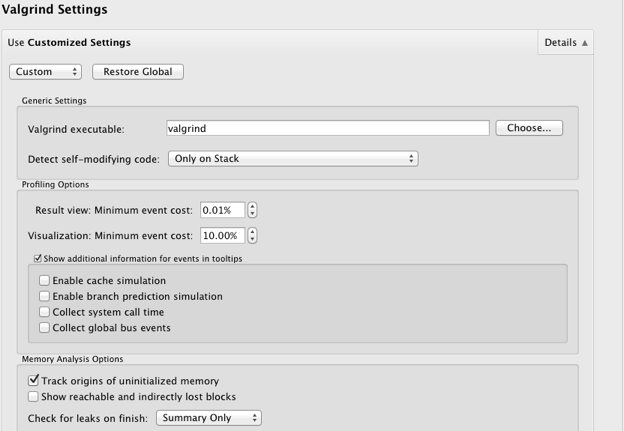Check Collect global bus events

point(44,328)
